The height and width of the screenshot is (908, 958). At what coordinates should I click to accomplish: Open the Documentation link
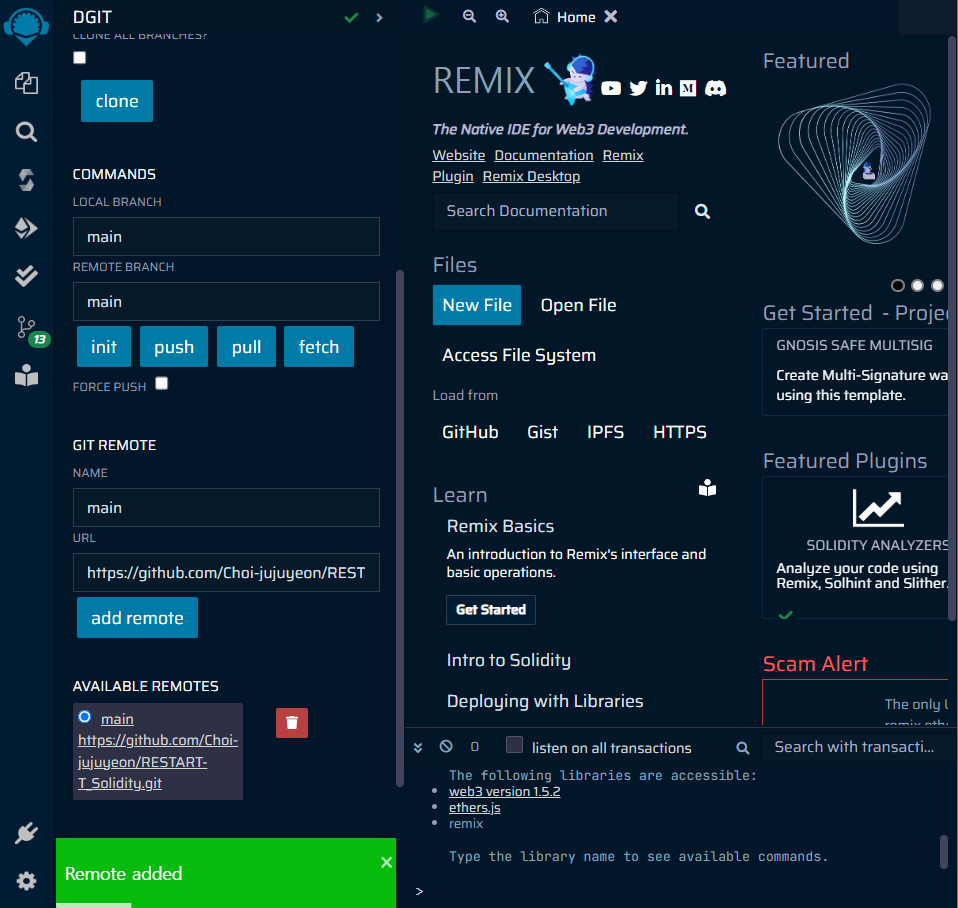[x=544, y=156]
